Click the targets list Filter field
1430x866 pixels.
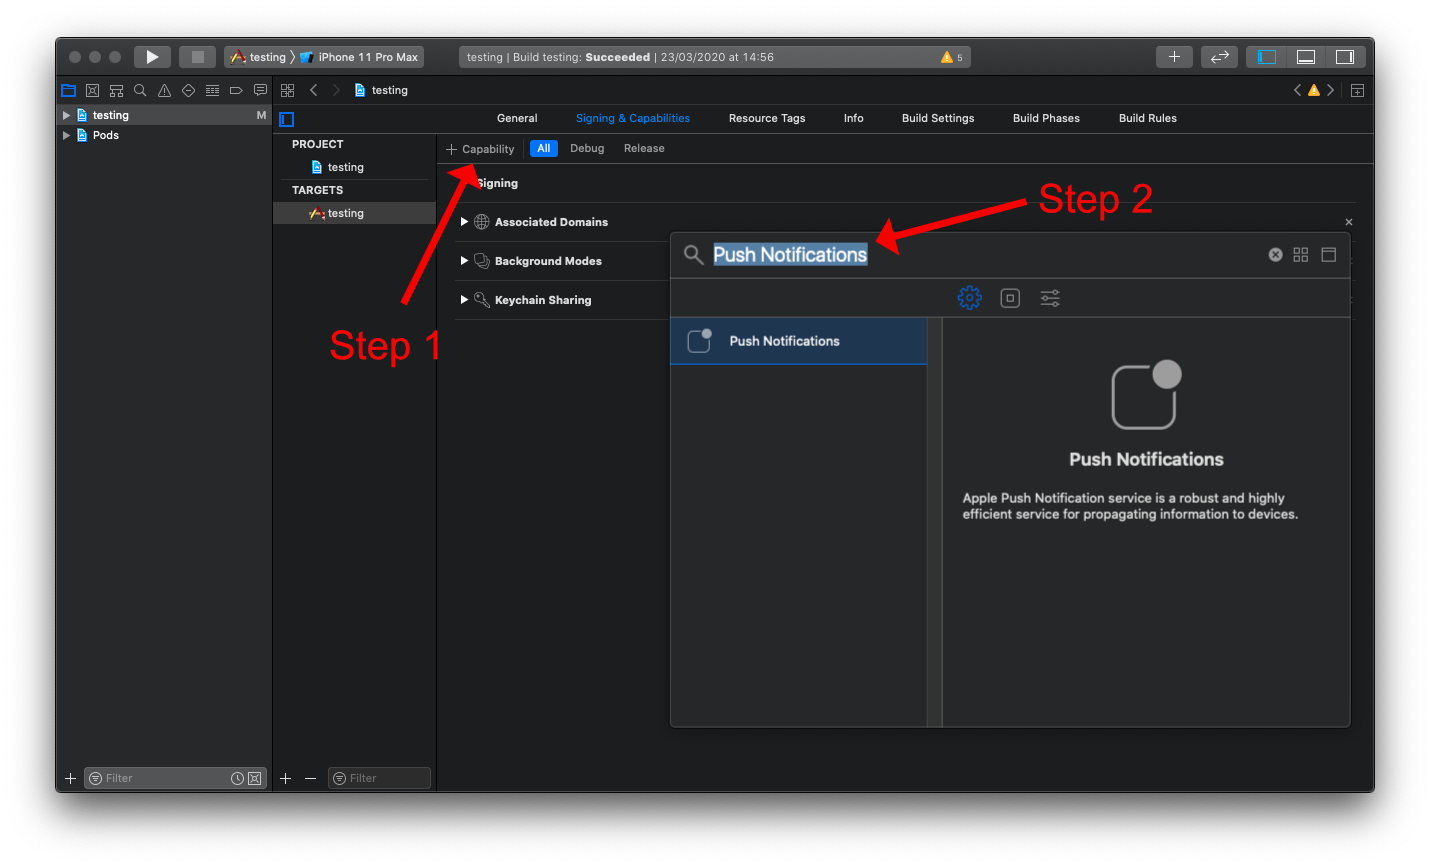[x=380, y=778]
